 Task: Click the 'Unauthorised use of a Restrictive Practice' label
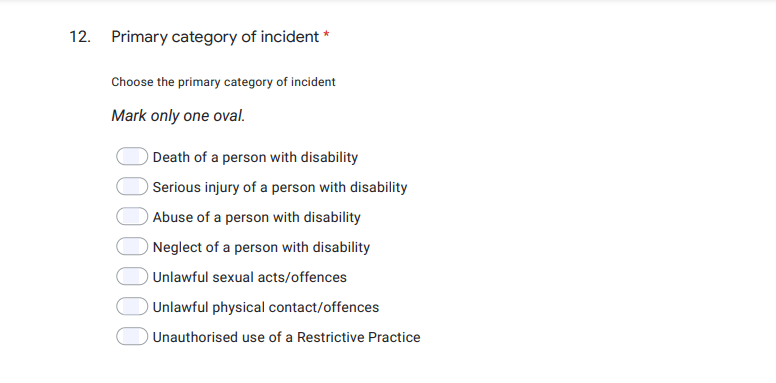(x=287, y=337)
